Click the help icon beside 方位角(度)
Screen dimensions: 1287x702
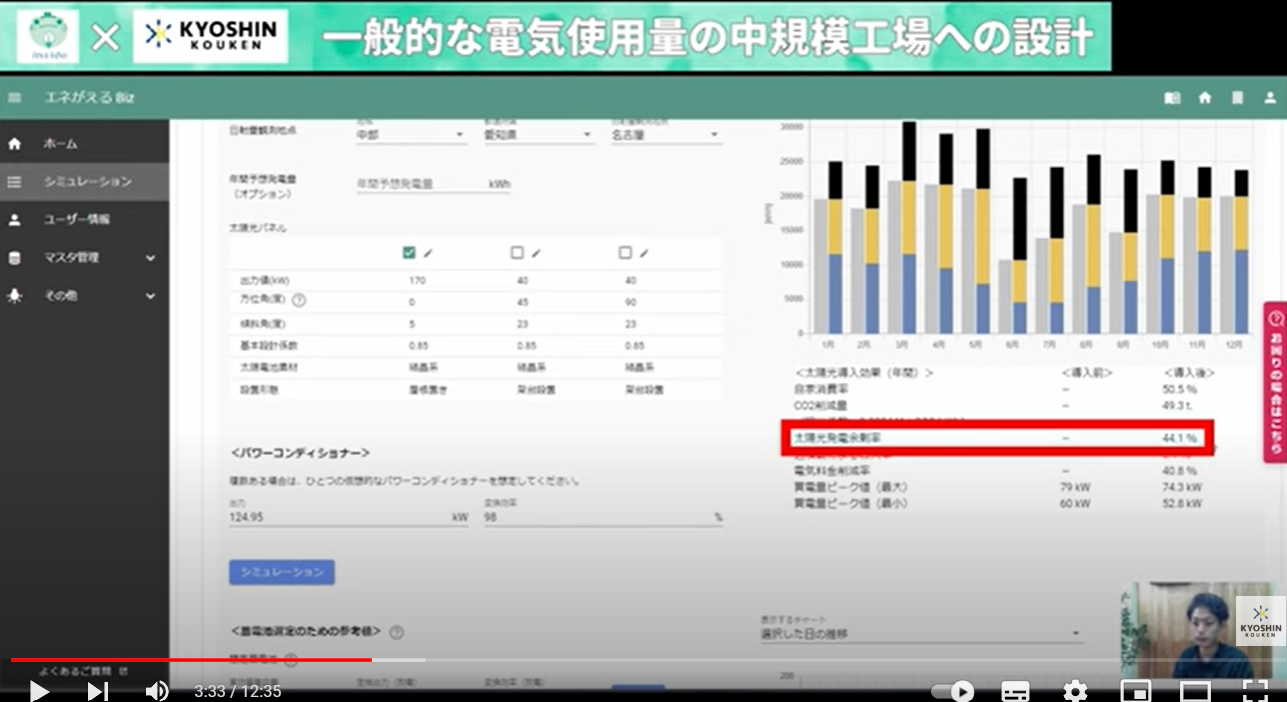[299, 300]
